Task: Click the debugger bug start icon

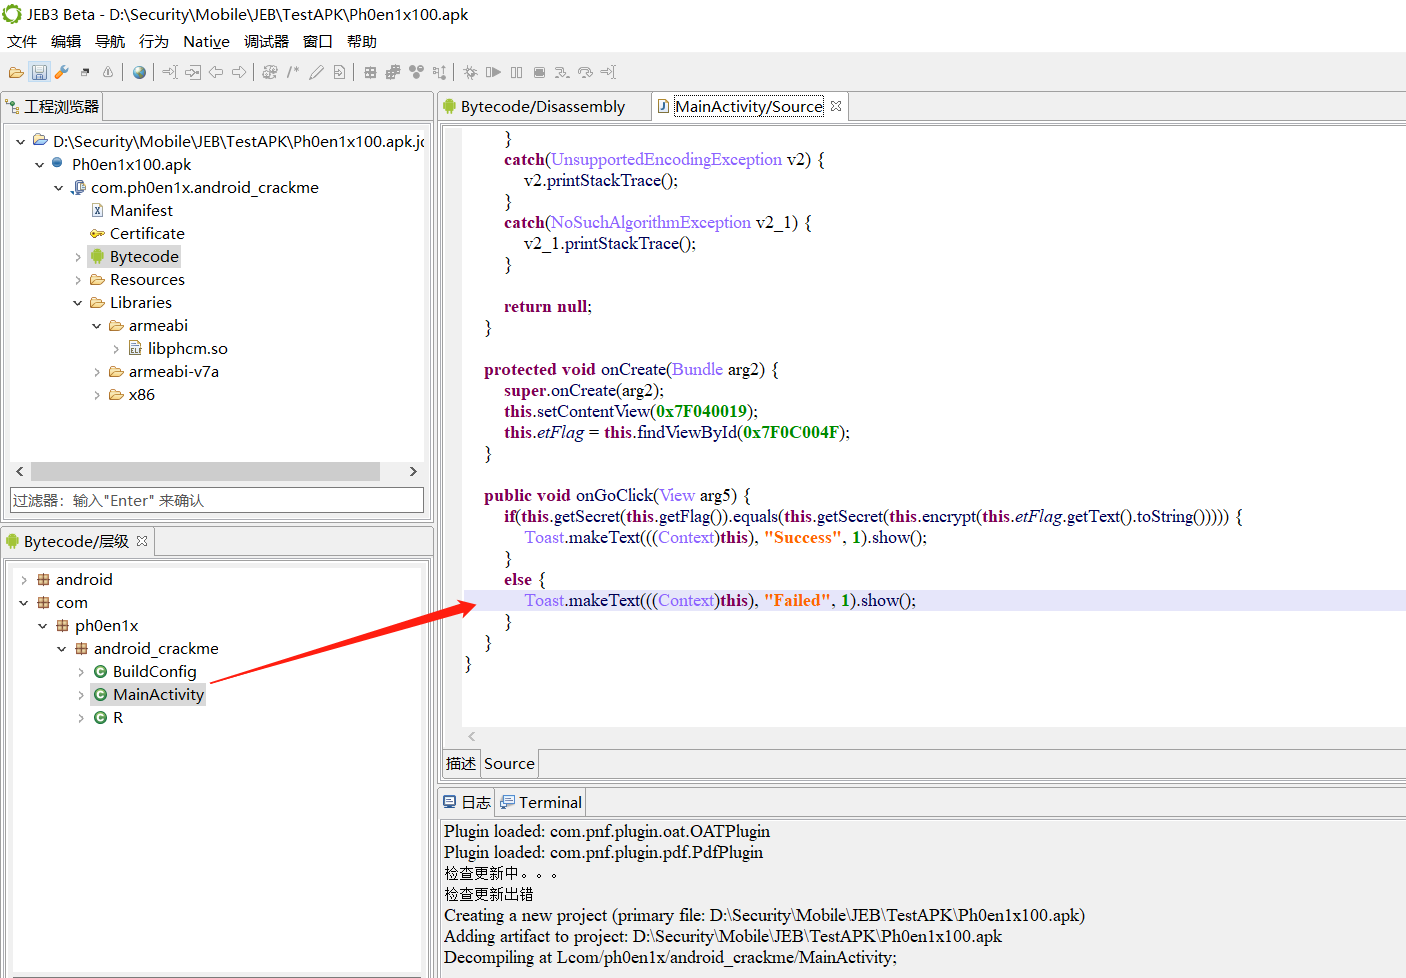Action: pyautogui.click(x=470, y=72)
